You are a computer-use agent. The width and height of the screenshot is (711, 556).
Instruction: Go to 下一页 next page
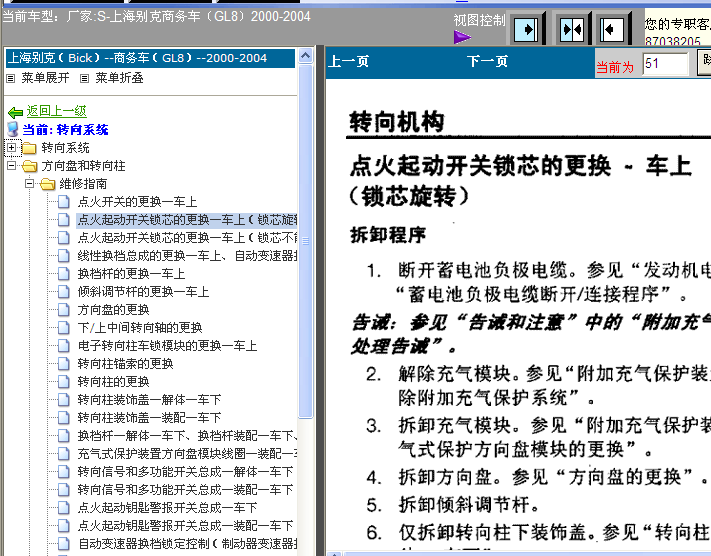487,61
